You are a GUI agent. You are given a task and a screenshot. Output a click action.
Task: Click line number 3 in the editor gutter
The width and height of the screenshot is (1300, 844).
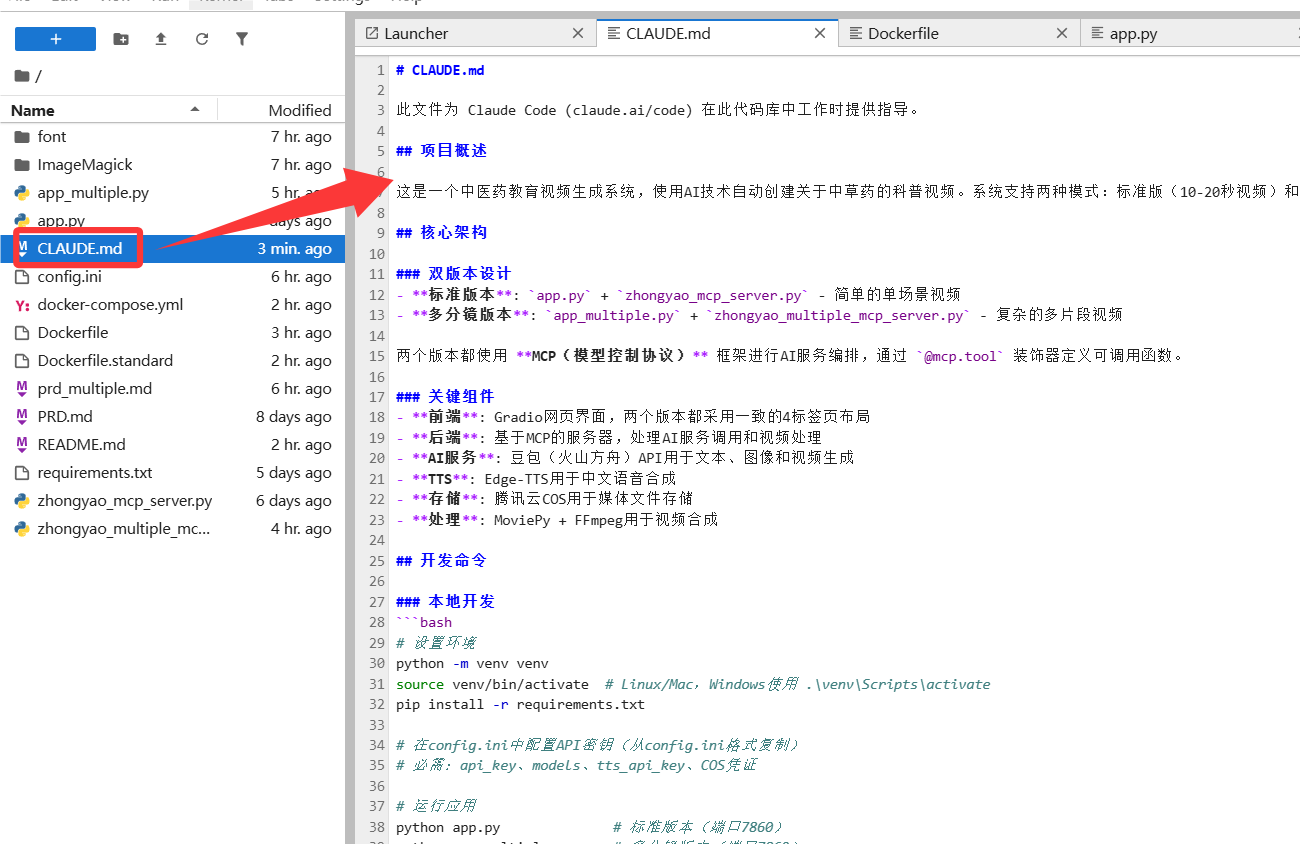[x=380, y=110]
